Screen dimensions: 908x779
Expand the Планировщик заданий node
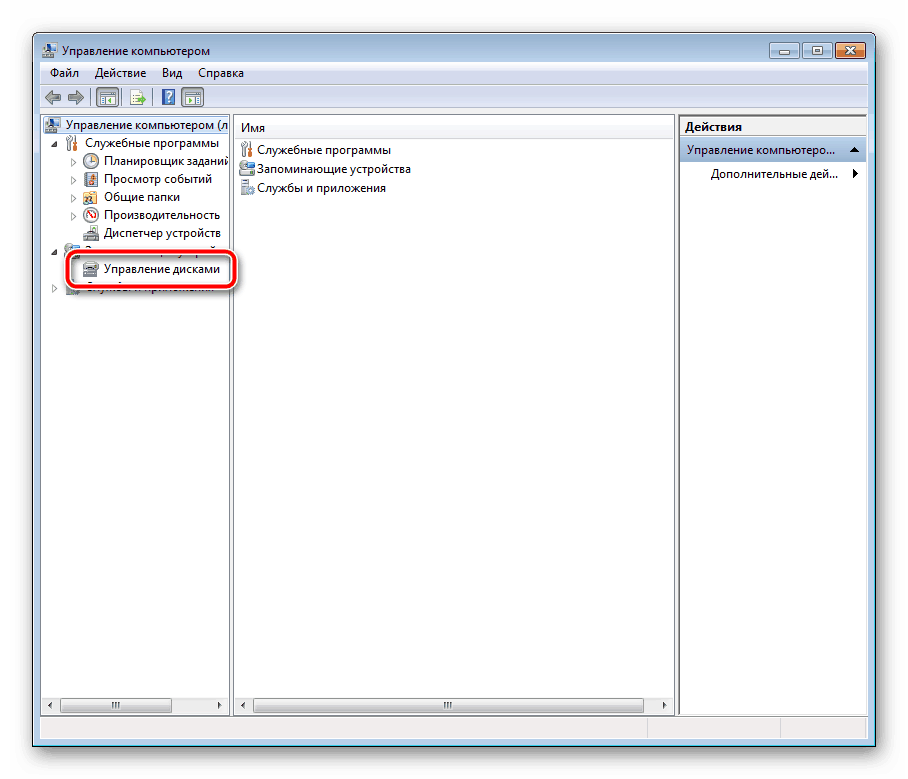click(x=73, y=162)
